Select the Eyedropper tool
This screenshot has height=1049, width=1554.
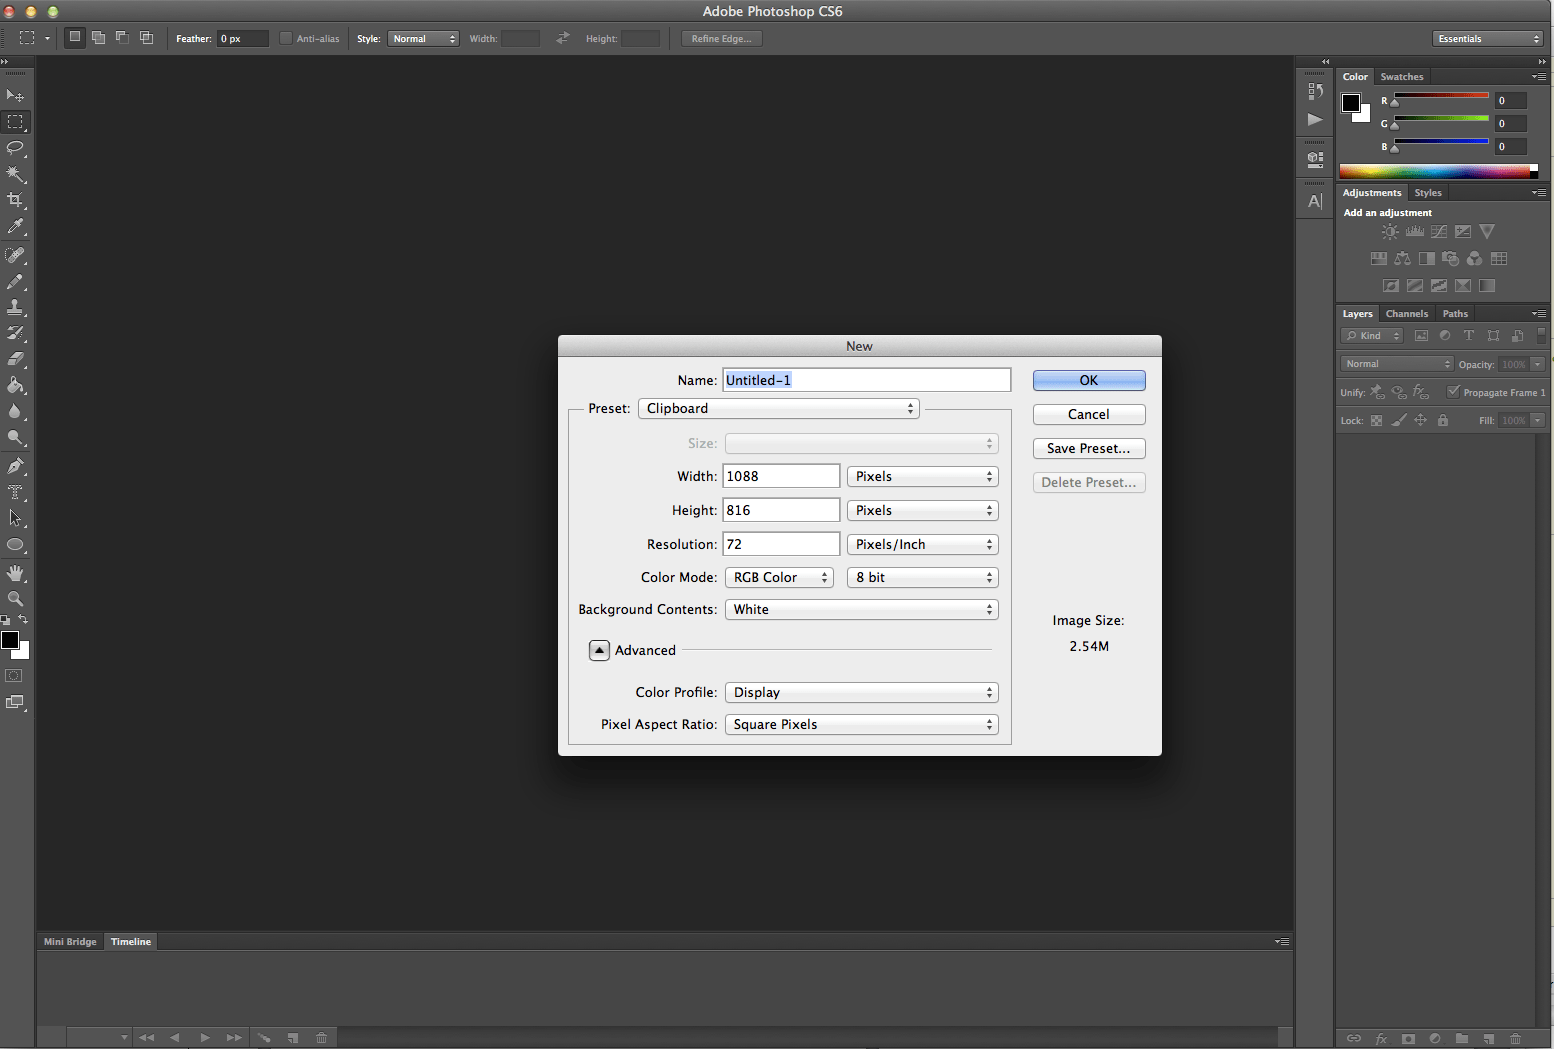click(15, 227)
